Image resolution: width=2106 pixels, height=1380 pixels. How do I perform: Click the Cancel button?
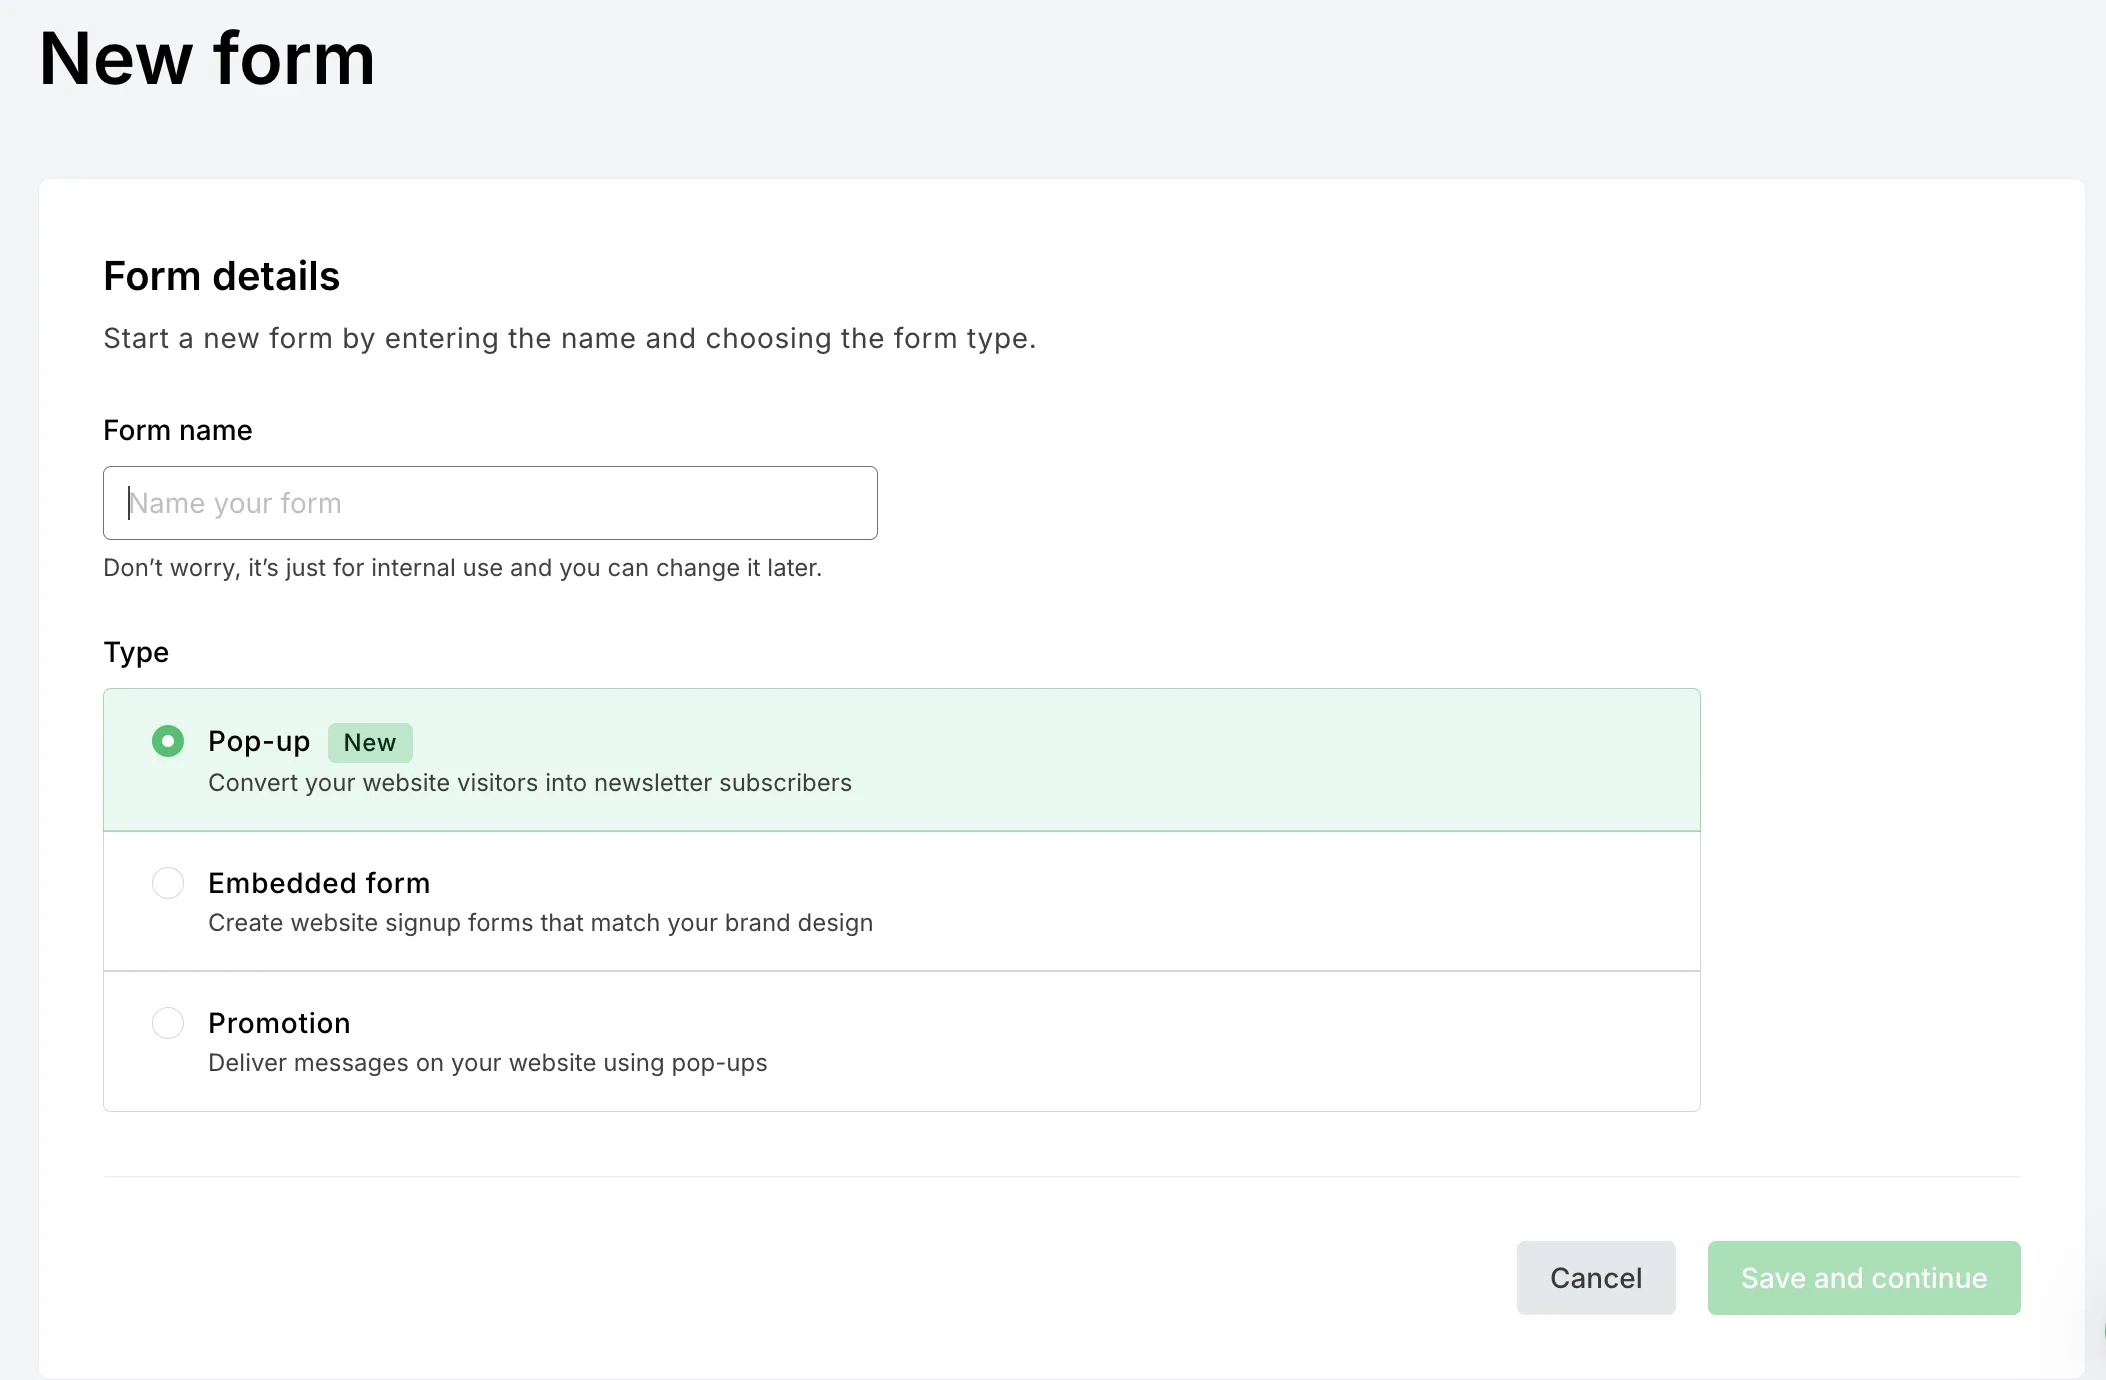pyautogui.click(x=1596, y=1278)
